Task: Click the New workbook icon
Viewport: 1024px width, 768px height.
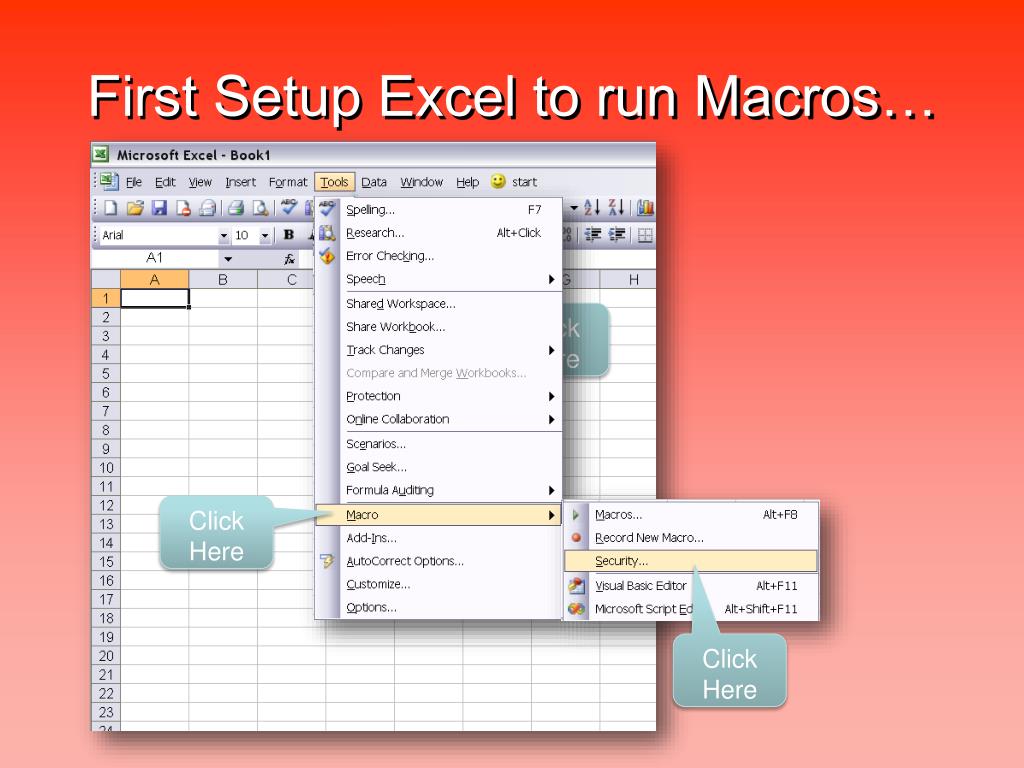Action: [x=110, y=208]
